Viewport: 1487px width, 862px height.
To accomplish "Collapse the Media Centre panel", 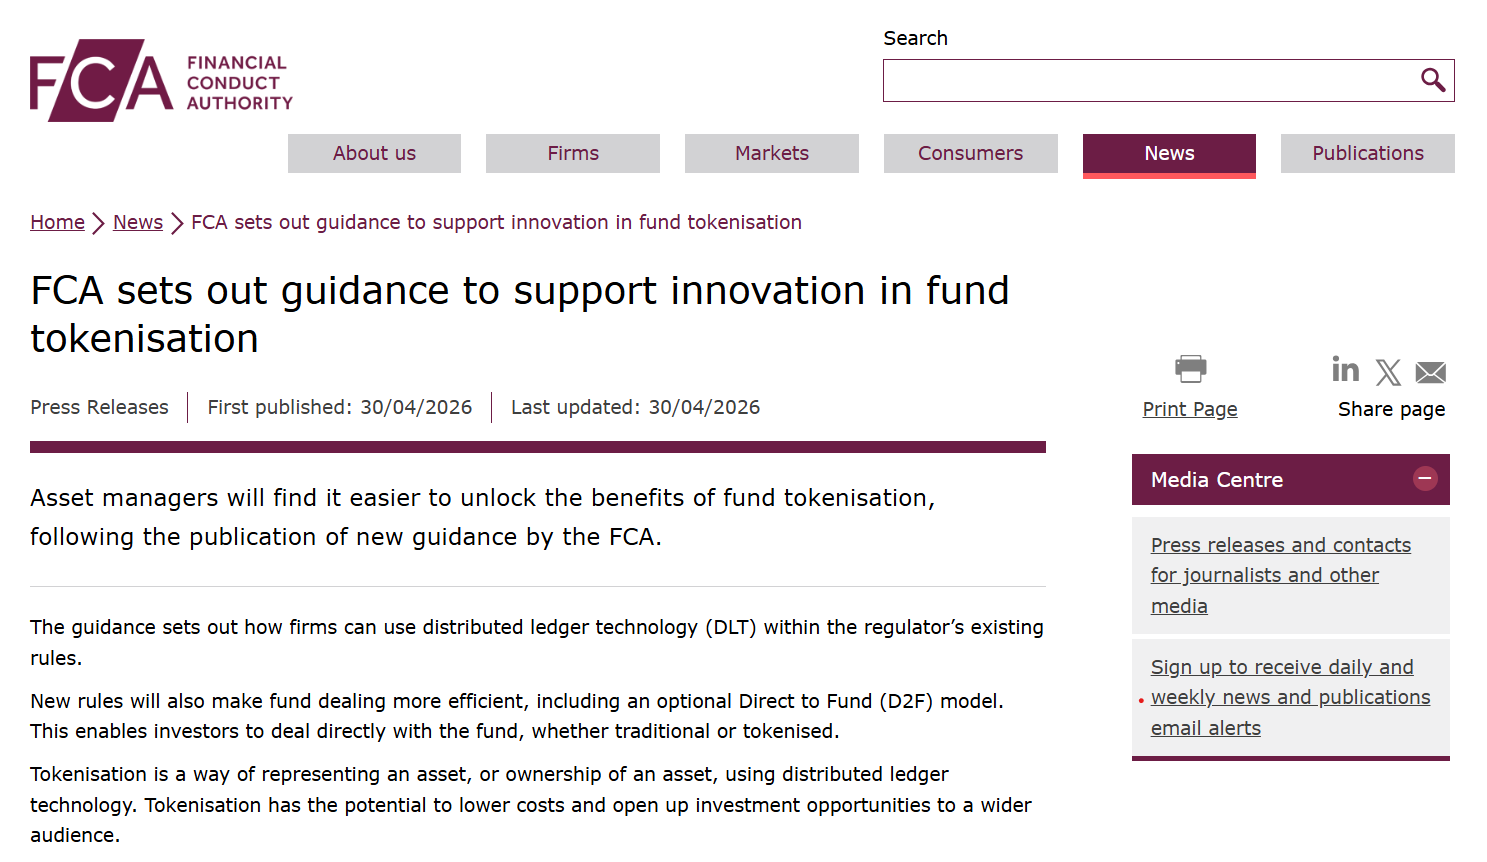I will [x=1425, y=479].
